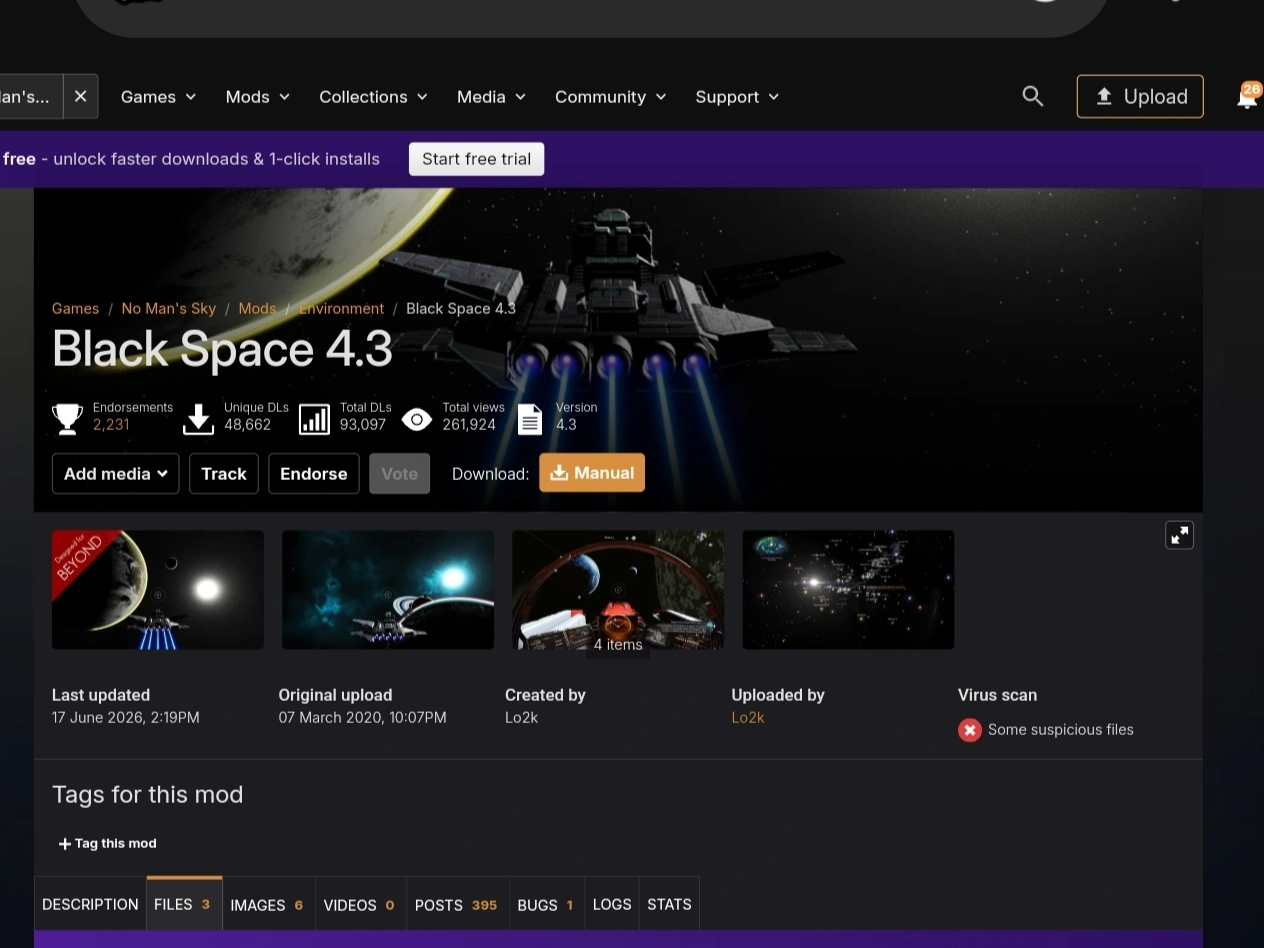The image size is (1264, 948).
Task: Switch to the Stats tab
Action: click(x=669, y=904)
